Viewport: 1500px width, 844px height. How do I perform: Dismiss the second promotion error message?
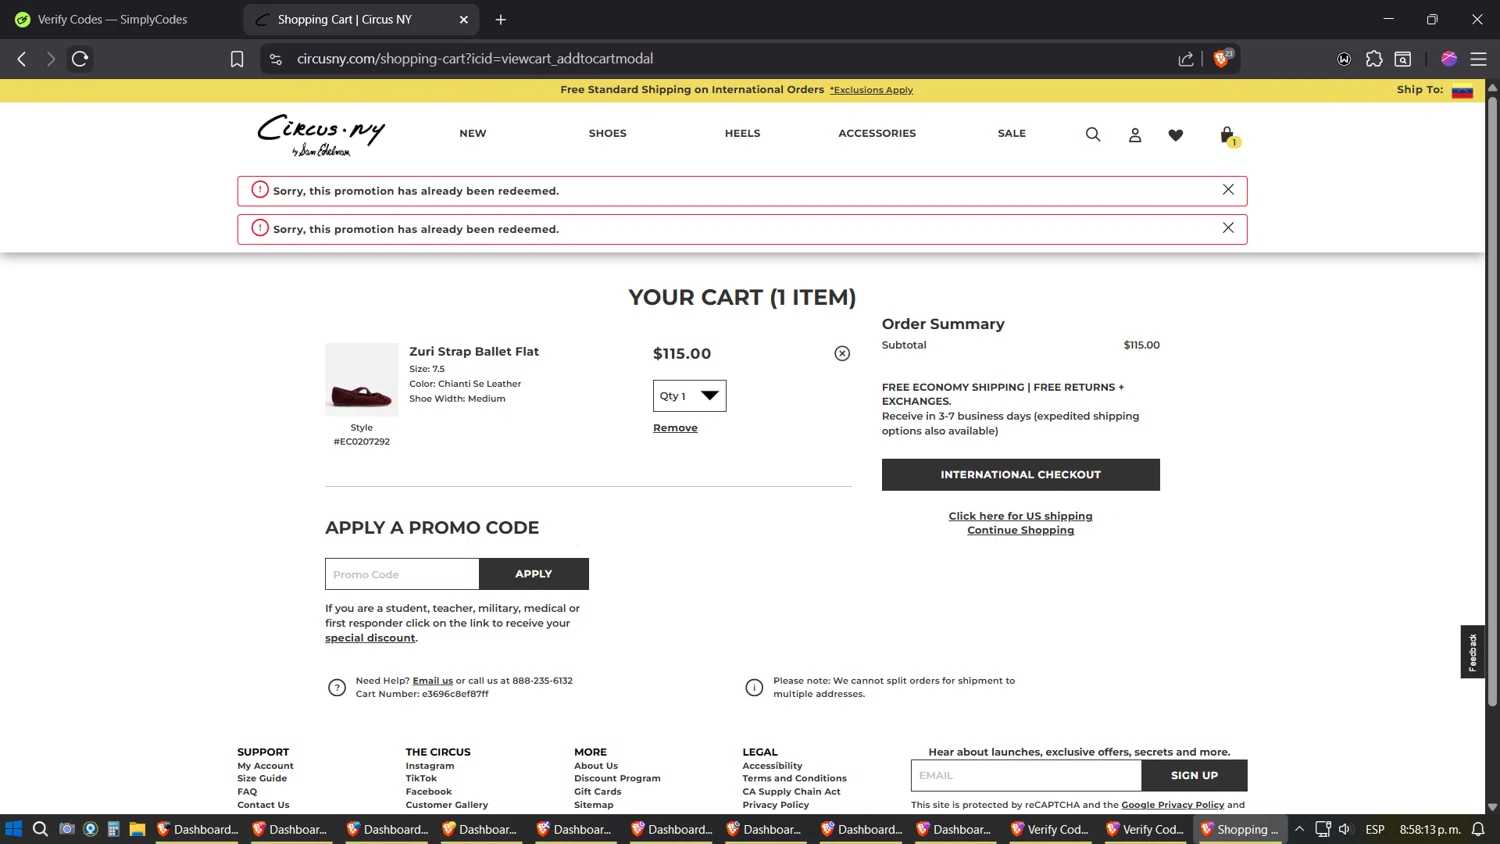pyautogui.click(x=1228, y=228)
